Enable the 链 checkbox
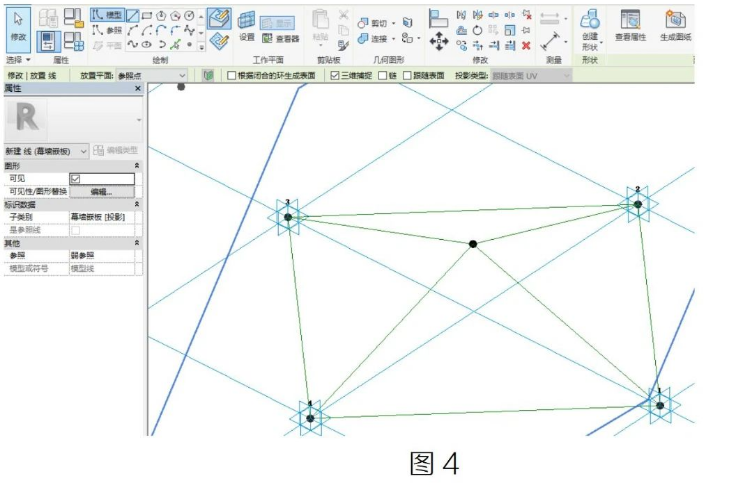 [382, 76]
